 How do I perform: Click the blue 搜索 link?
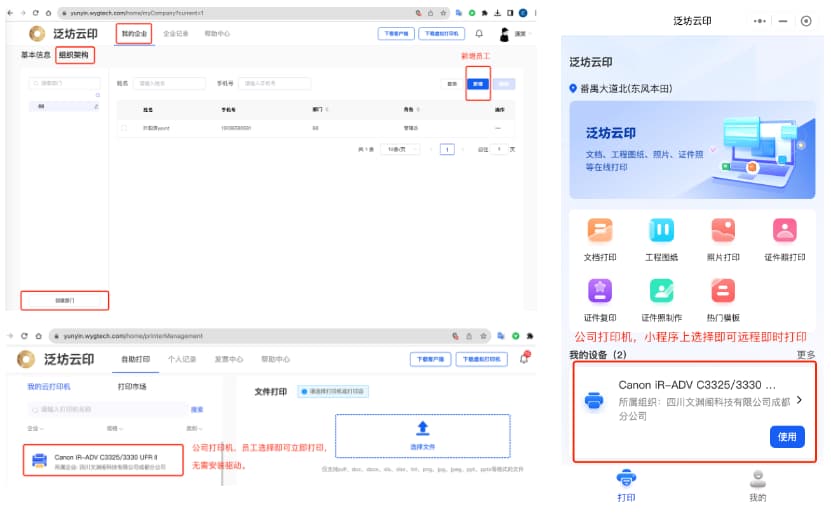[x=197, y=410]
